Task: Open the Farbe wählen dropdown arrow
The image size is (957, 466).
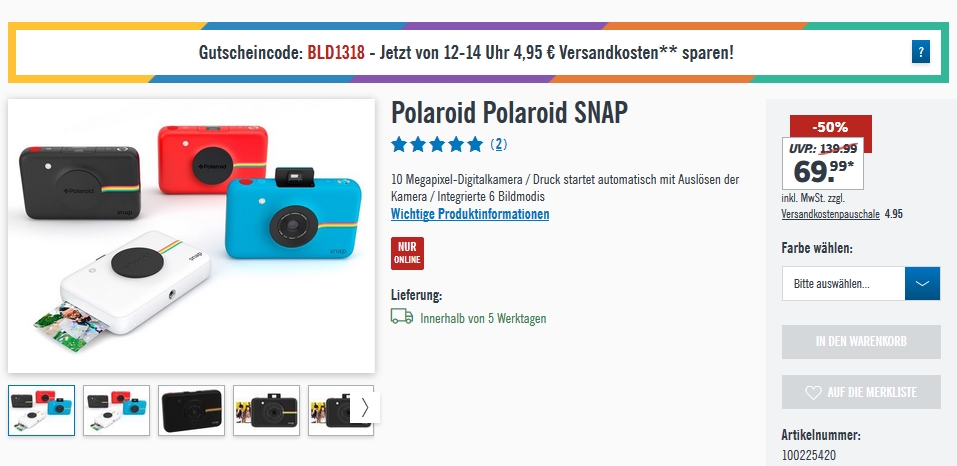Action: click(922, 284)
